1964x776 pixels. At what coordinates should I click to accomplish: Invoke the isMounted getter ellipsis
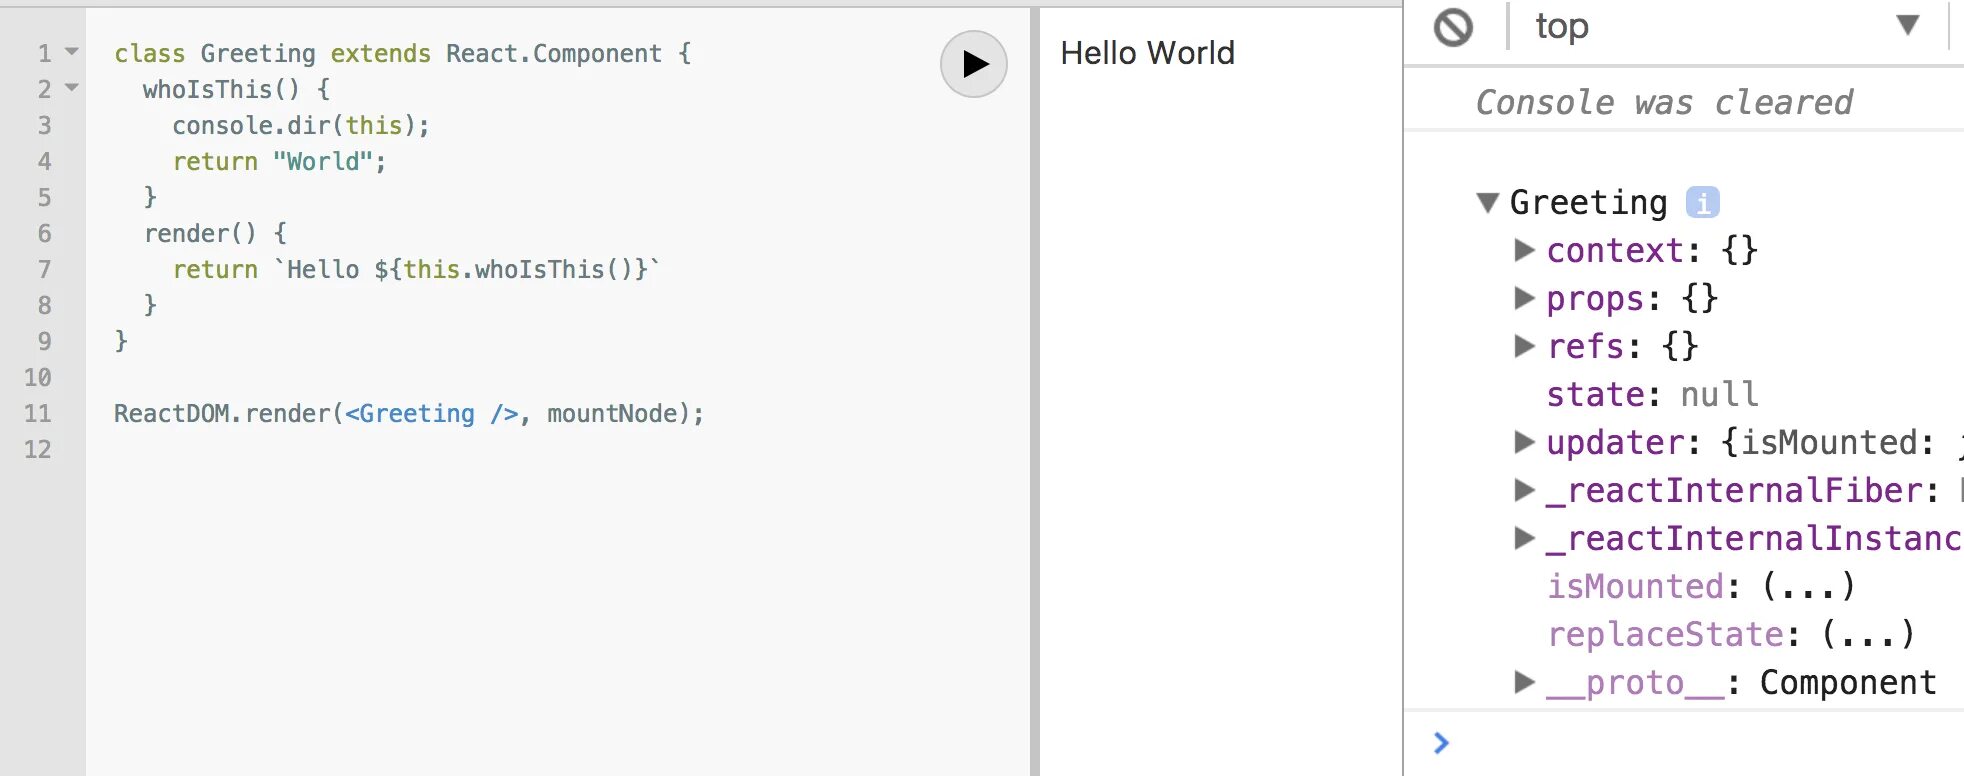click(x=1808, y=586)
